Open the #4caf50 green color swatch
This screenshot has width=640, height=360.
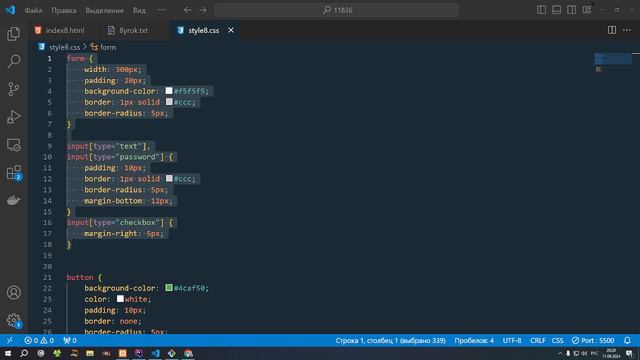[169, 288]
